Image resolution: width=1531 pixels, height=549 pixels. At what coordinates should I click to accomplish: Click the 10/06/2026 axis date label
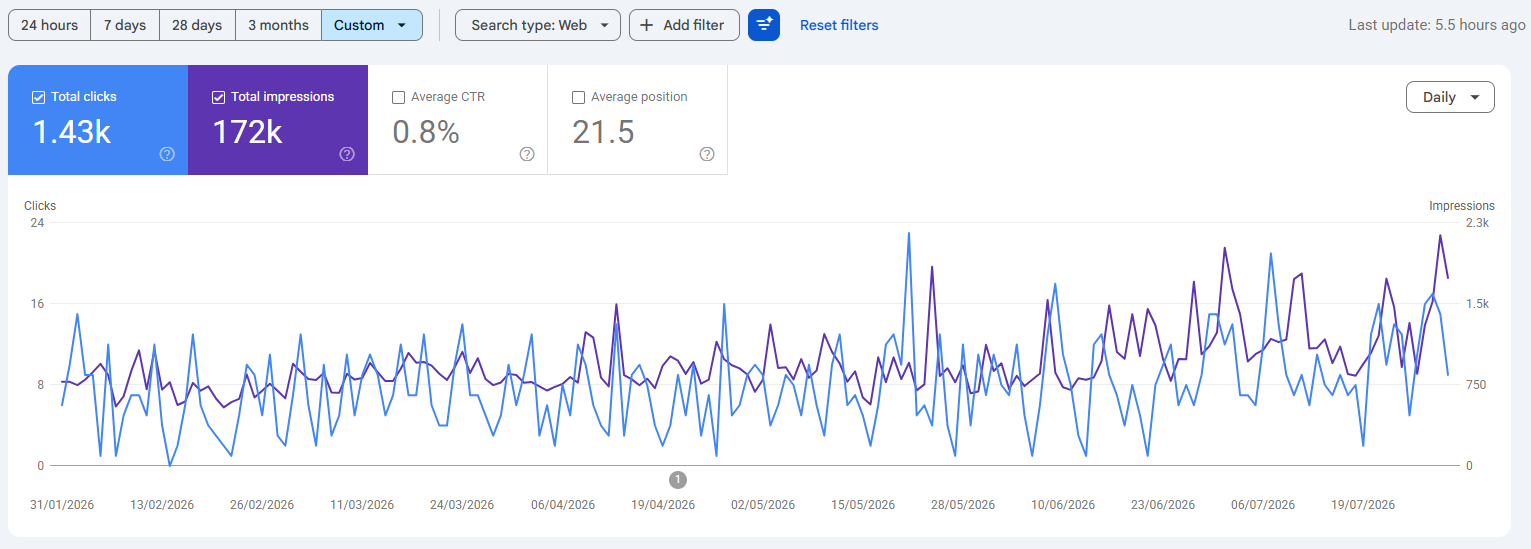click(1063, 505)
